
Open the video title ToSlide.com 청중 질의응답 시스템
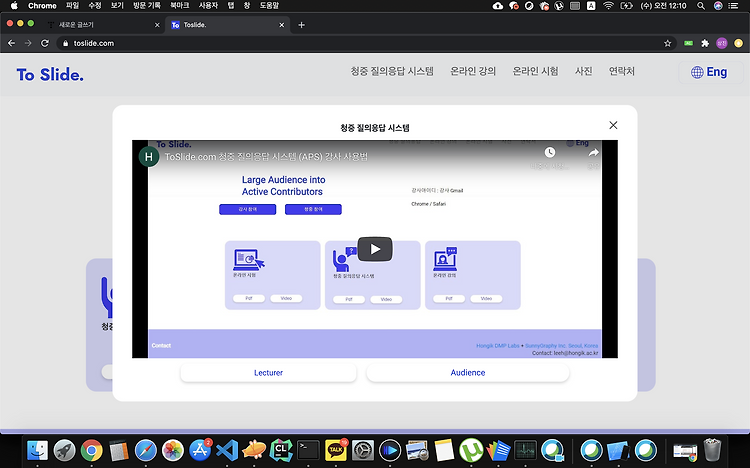[x=266, y=156]
